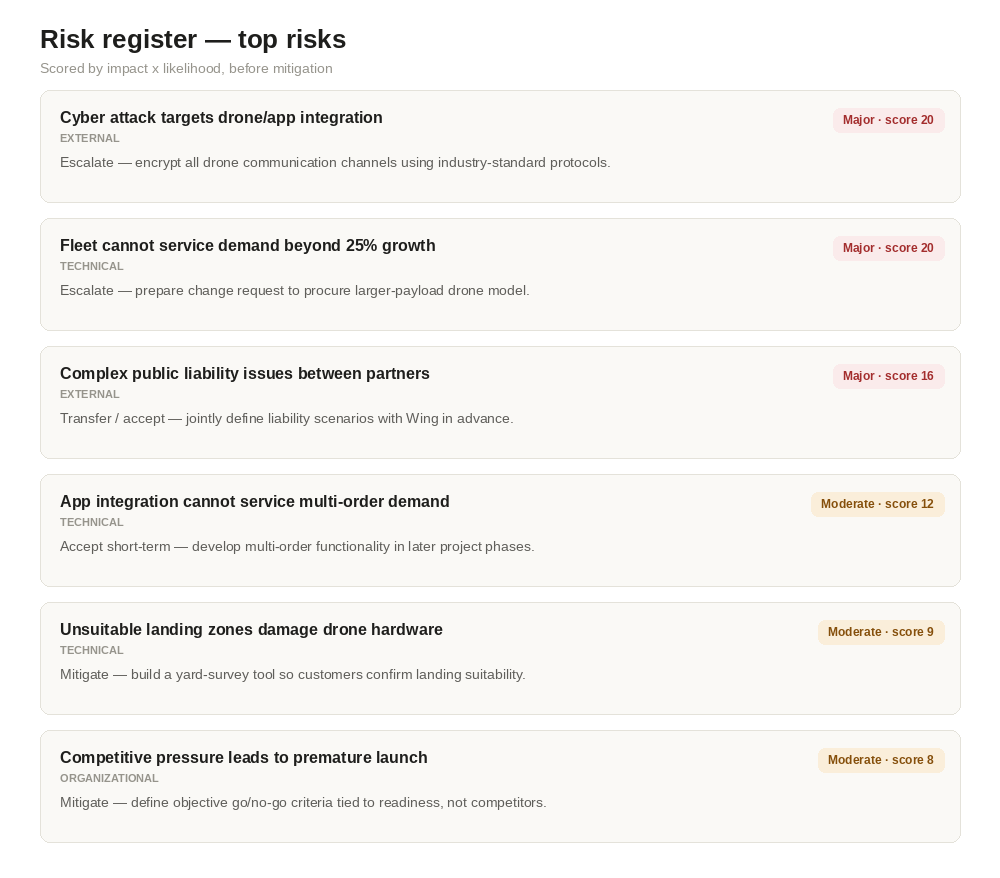Click the Moderate score 12 badge
Image resolution: width=1000 pixels, height=878 pixels.
pos(878,504)
